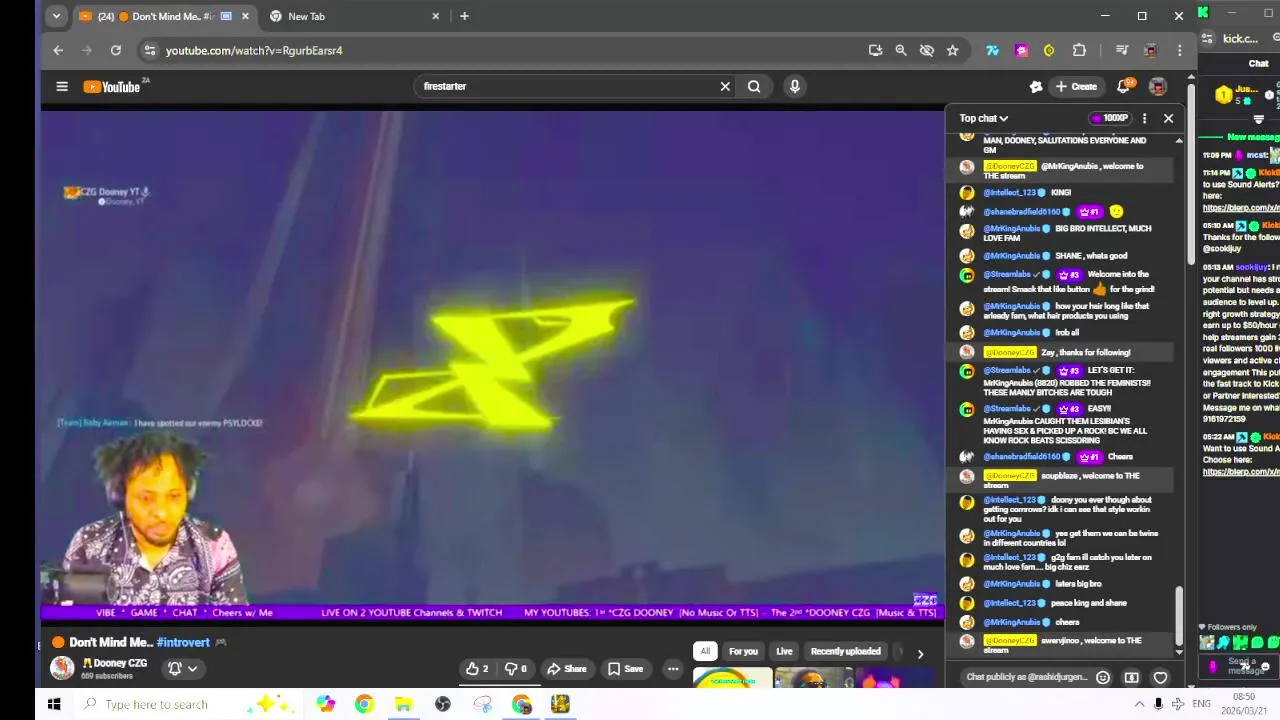Dislike the video
This screenshot has width=1280, height=720.
(517, 669)
